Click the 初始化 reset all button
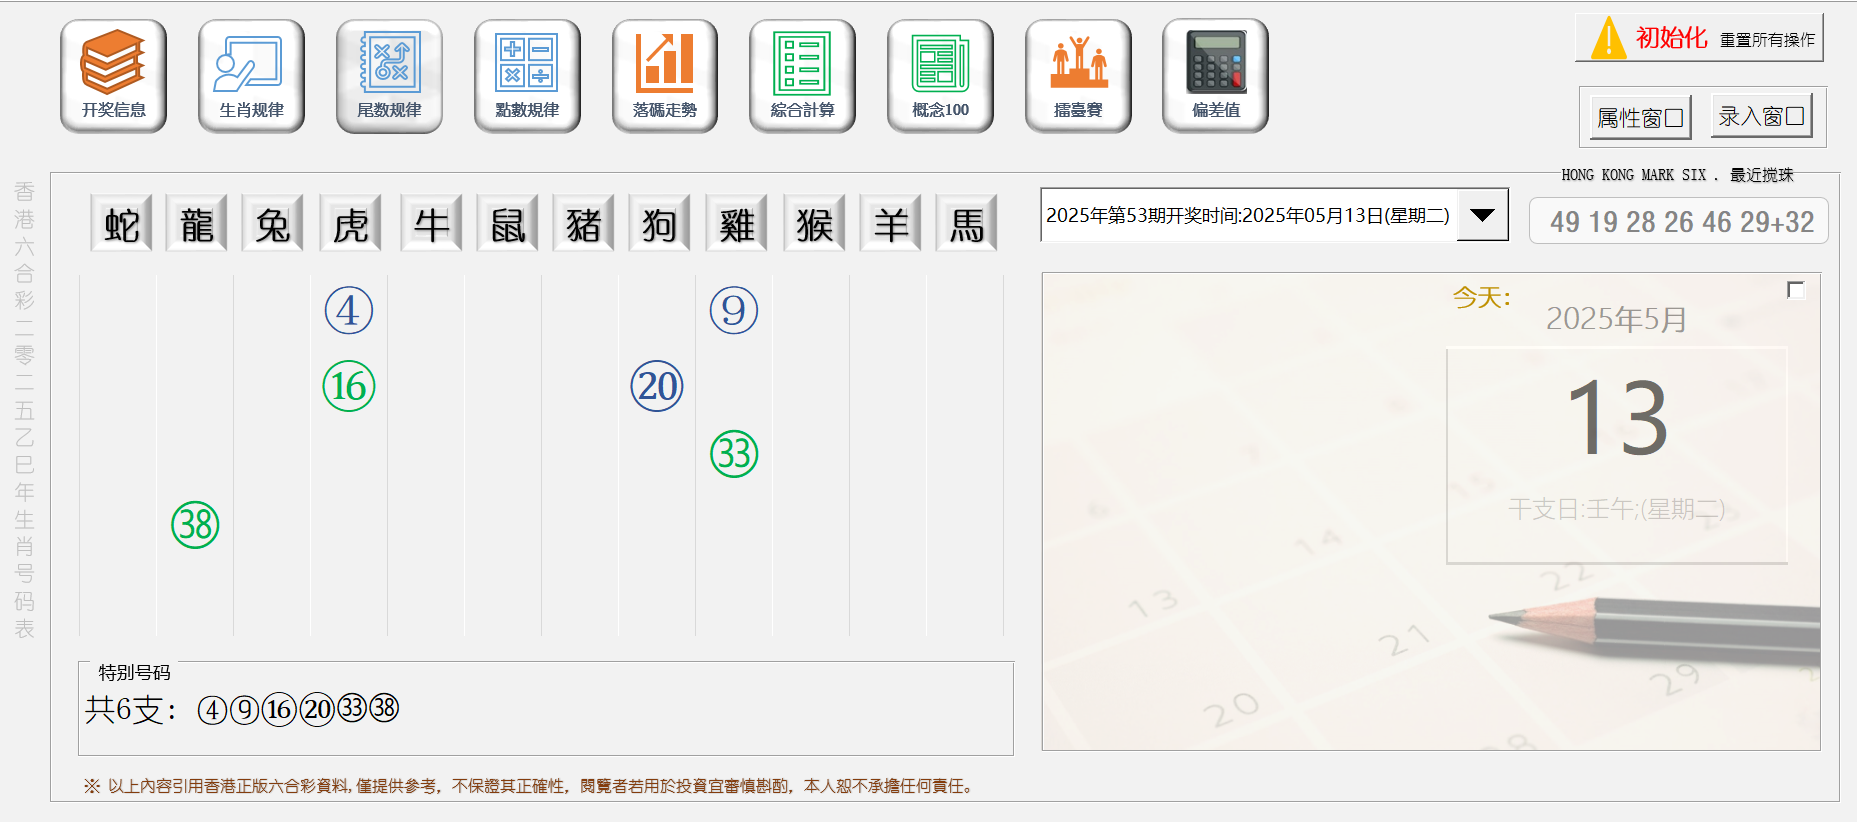1857x822 pixels. pyautogui.click(x=1699, y=38)
